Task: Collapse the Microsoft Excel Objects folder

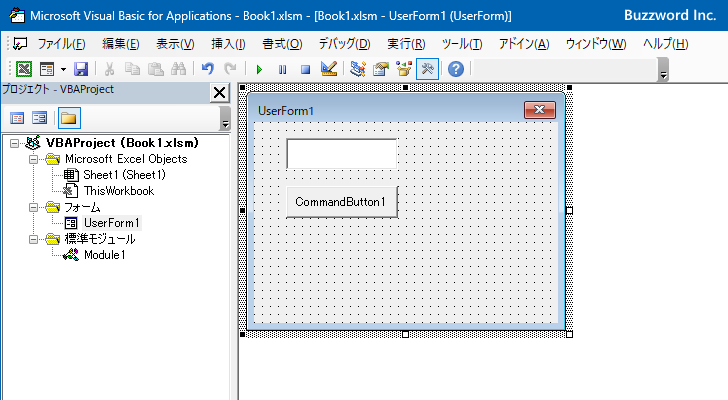Action: click(33, 159)
